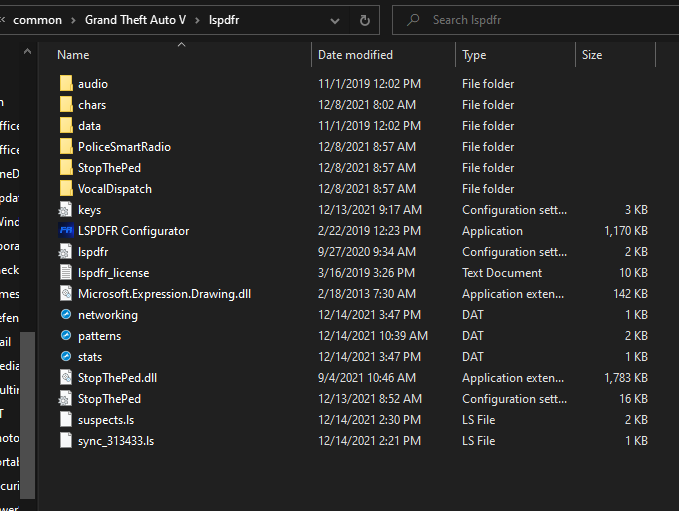Click the keys configuration file icon

(x=66, y=210)
